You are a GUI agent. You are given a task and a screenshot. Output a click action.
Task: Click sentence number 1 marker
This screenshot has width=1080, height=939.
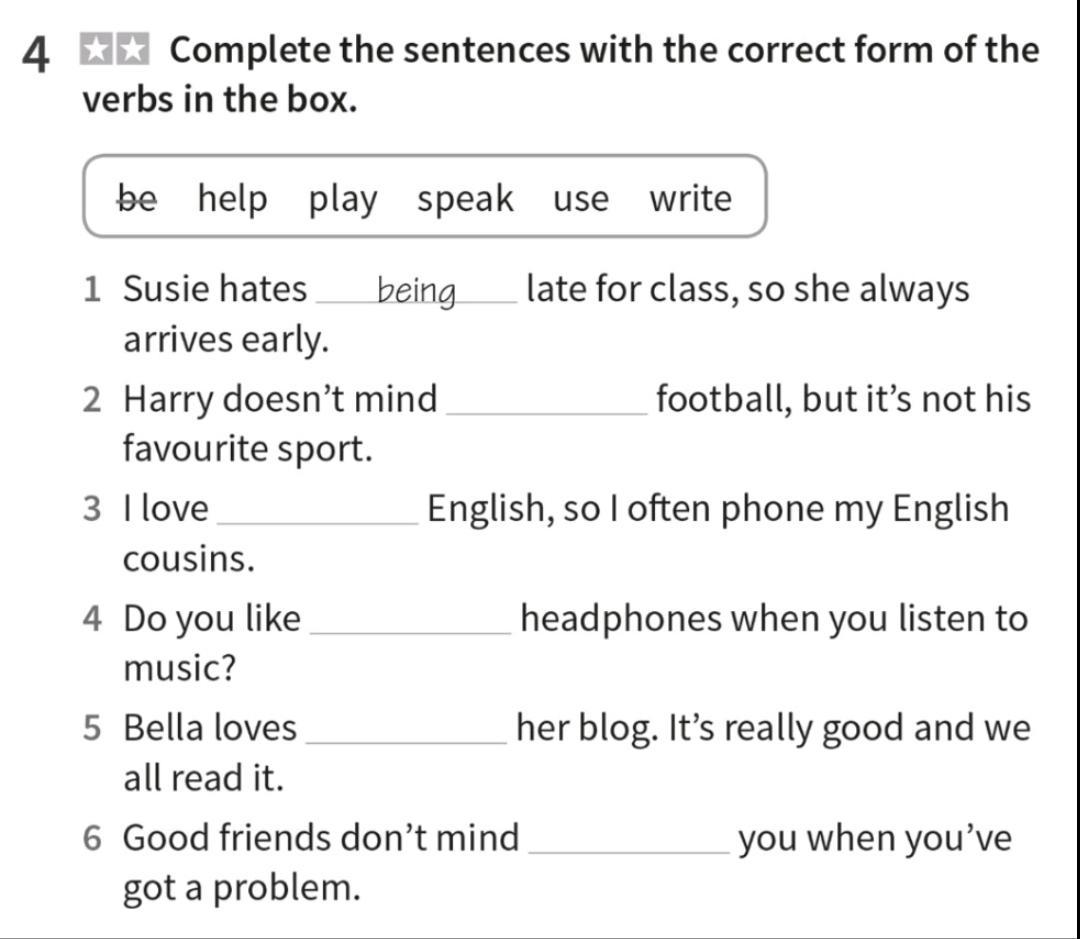coord(92,289)
